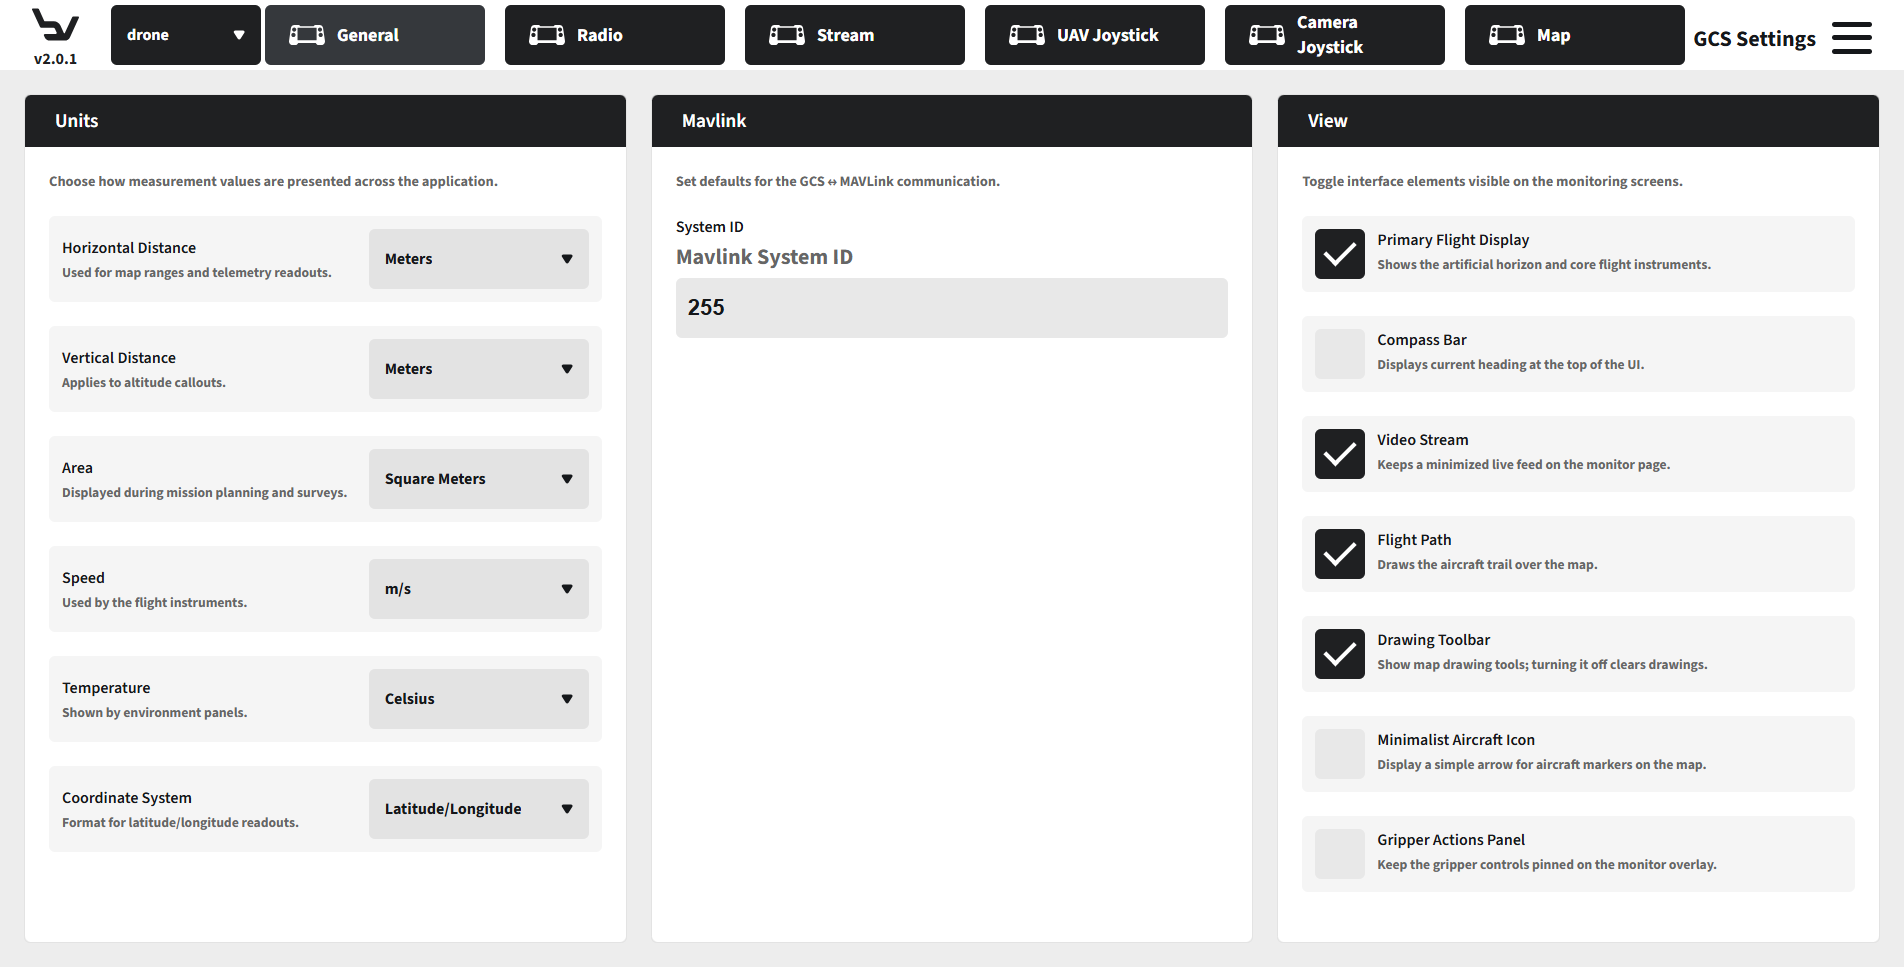
Task: Expand the drone selector dropdown
Action: click(185, 34)
